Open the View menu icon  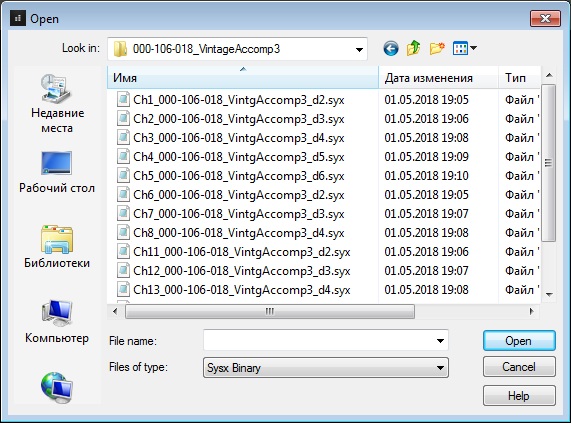(464, 48)
